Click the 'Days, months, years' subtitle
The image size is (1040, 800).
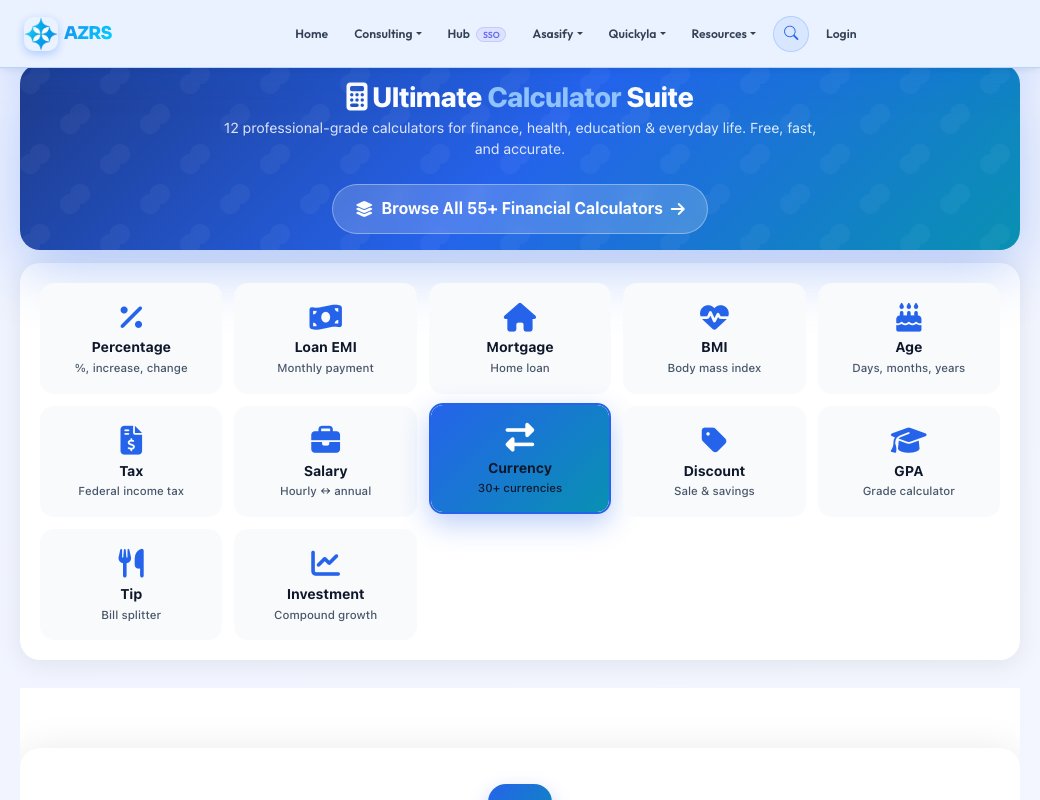(x=909, y=368)
